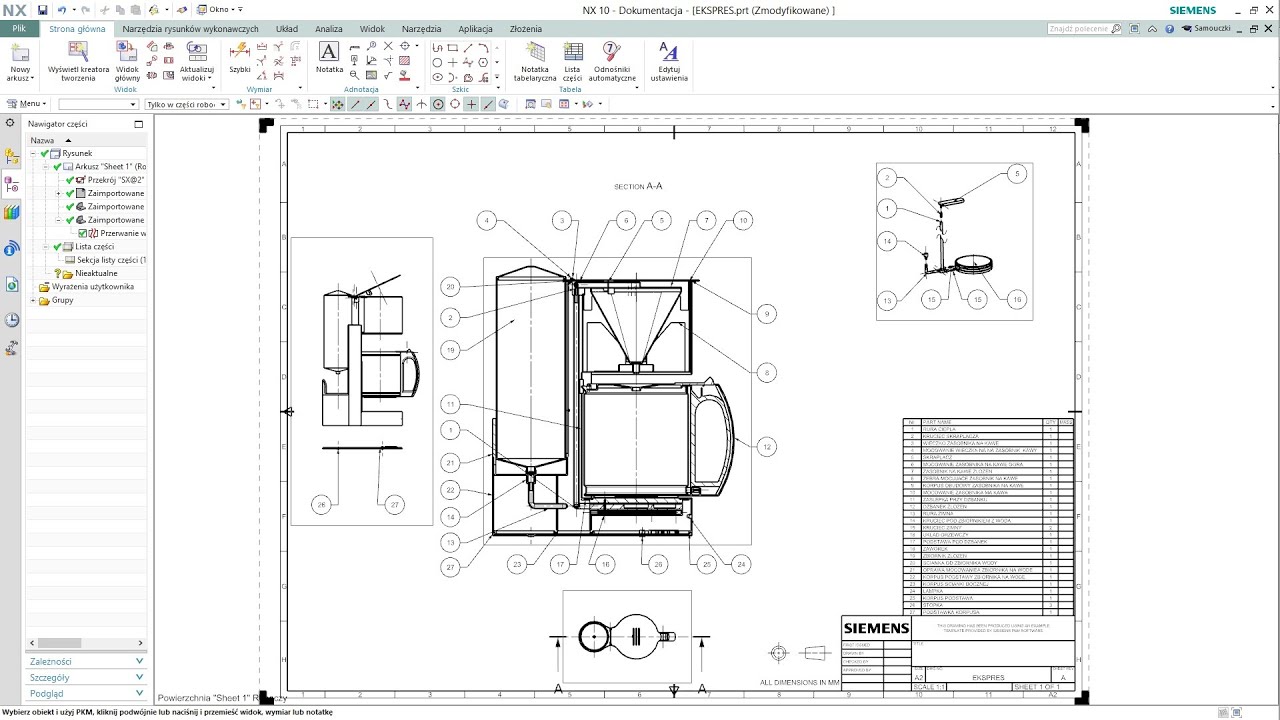Switch to the Złożenia tab
Image resolution: width=1280 pixels, height=720 pixels.
pyautogui.click(x=526, y=29)
